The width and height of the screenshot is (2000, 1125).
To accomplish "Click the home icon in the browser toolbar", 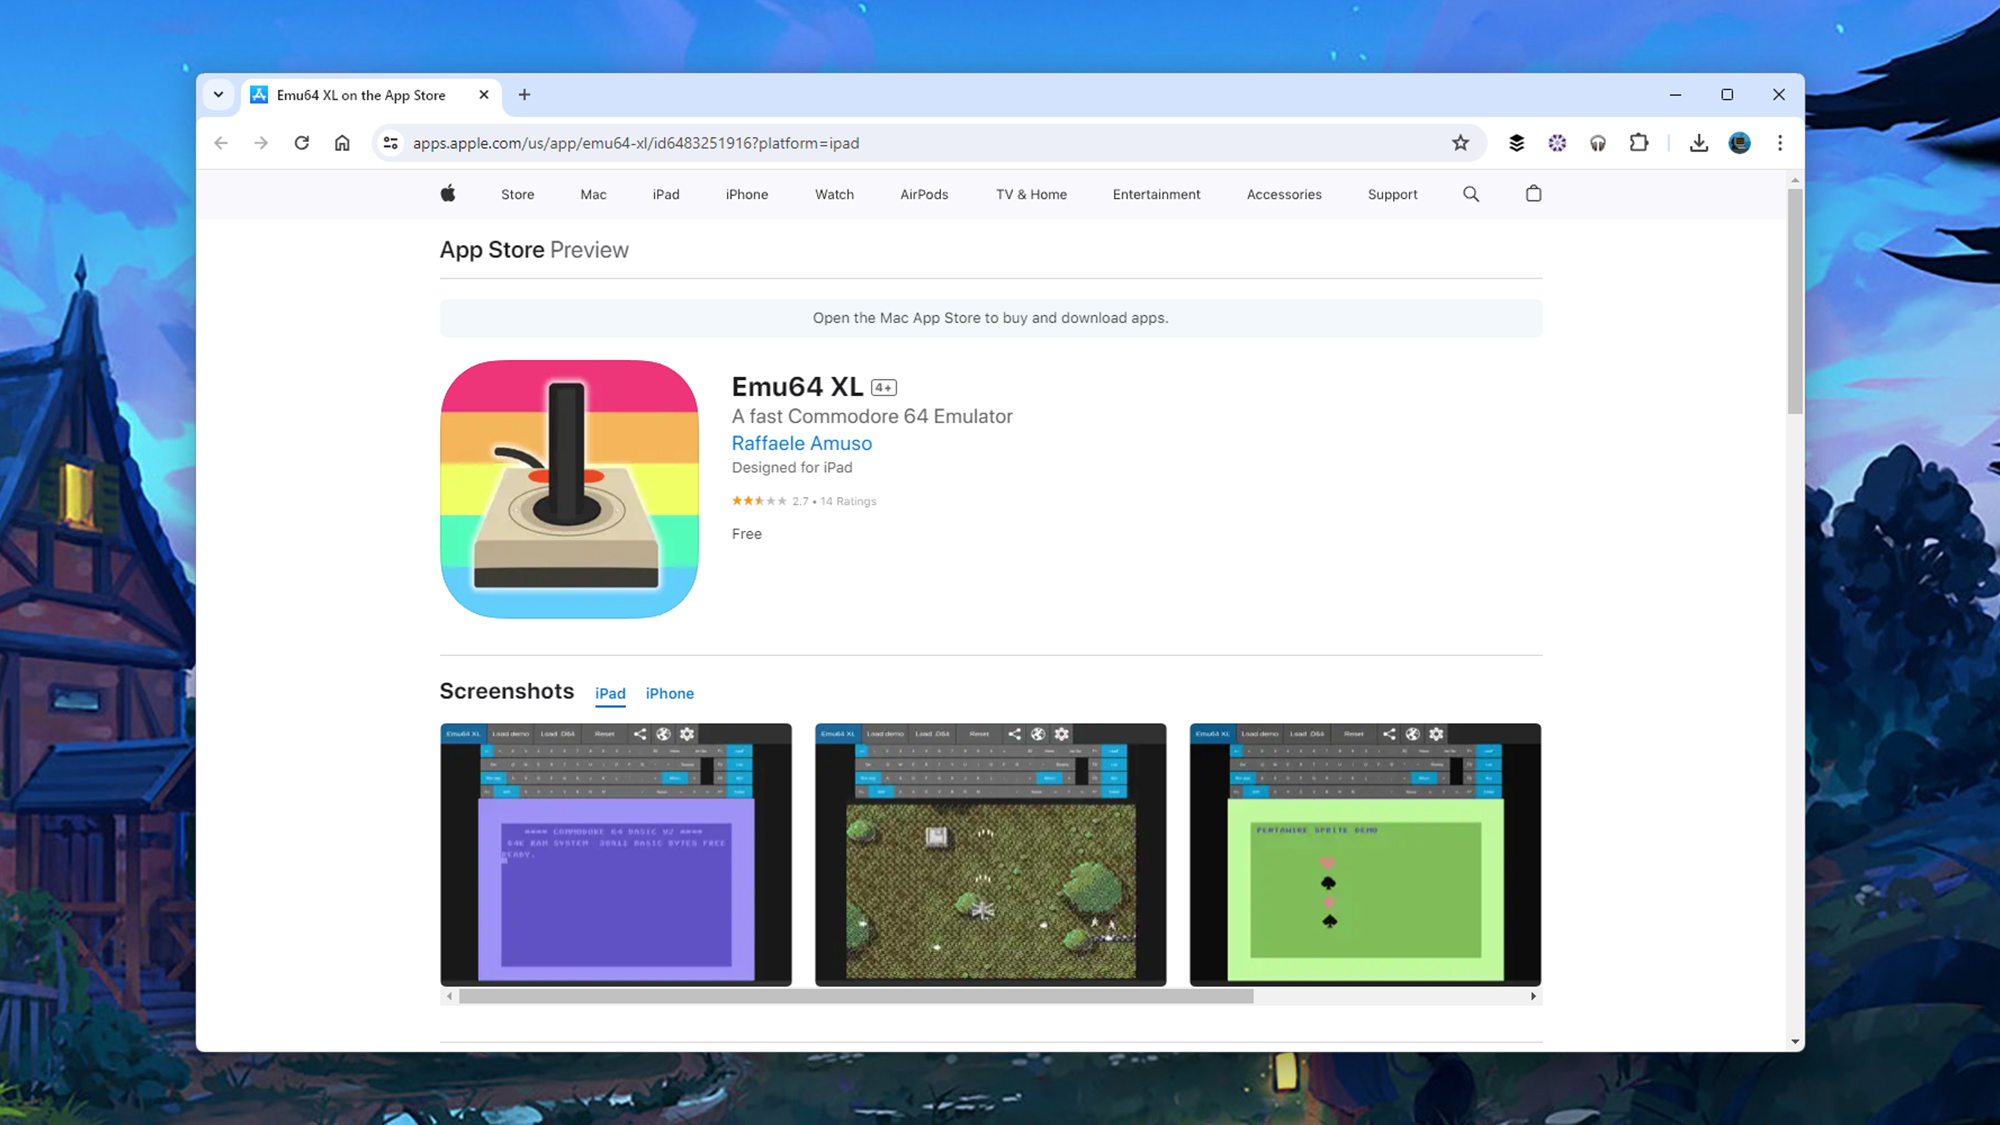I will click(342, 143).
